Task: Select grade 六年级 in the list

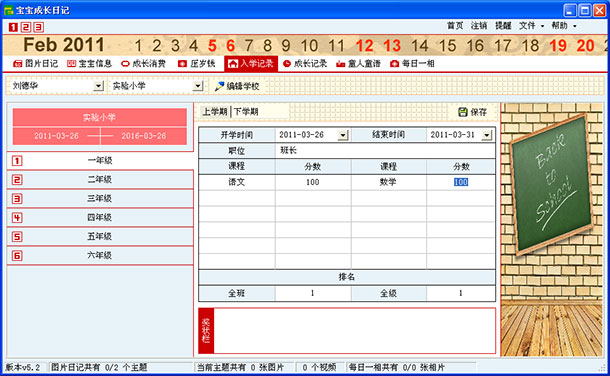Action: tap(100, 255)
